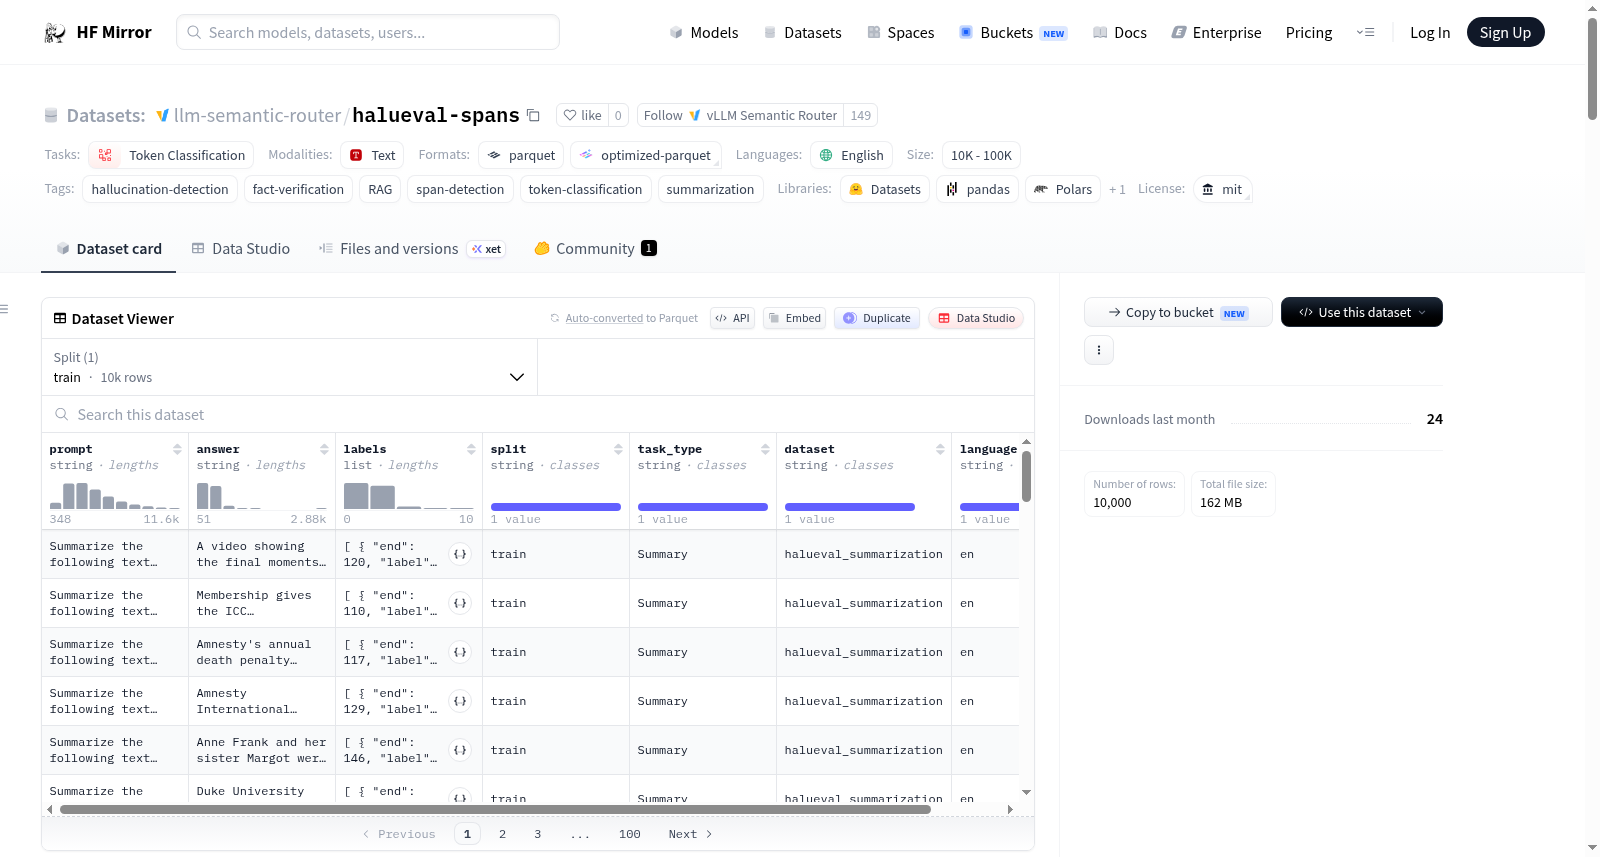
Task: Sort by the split column
Action: pos(618,449)
